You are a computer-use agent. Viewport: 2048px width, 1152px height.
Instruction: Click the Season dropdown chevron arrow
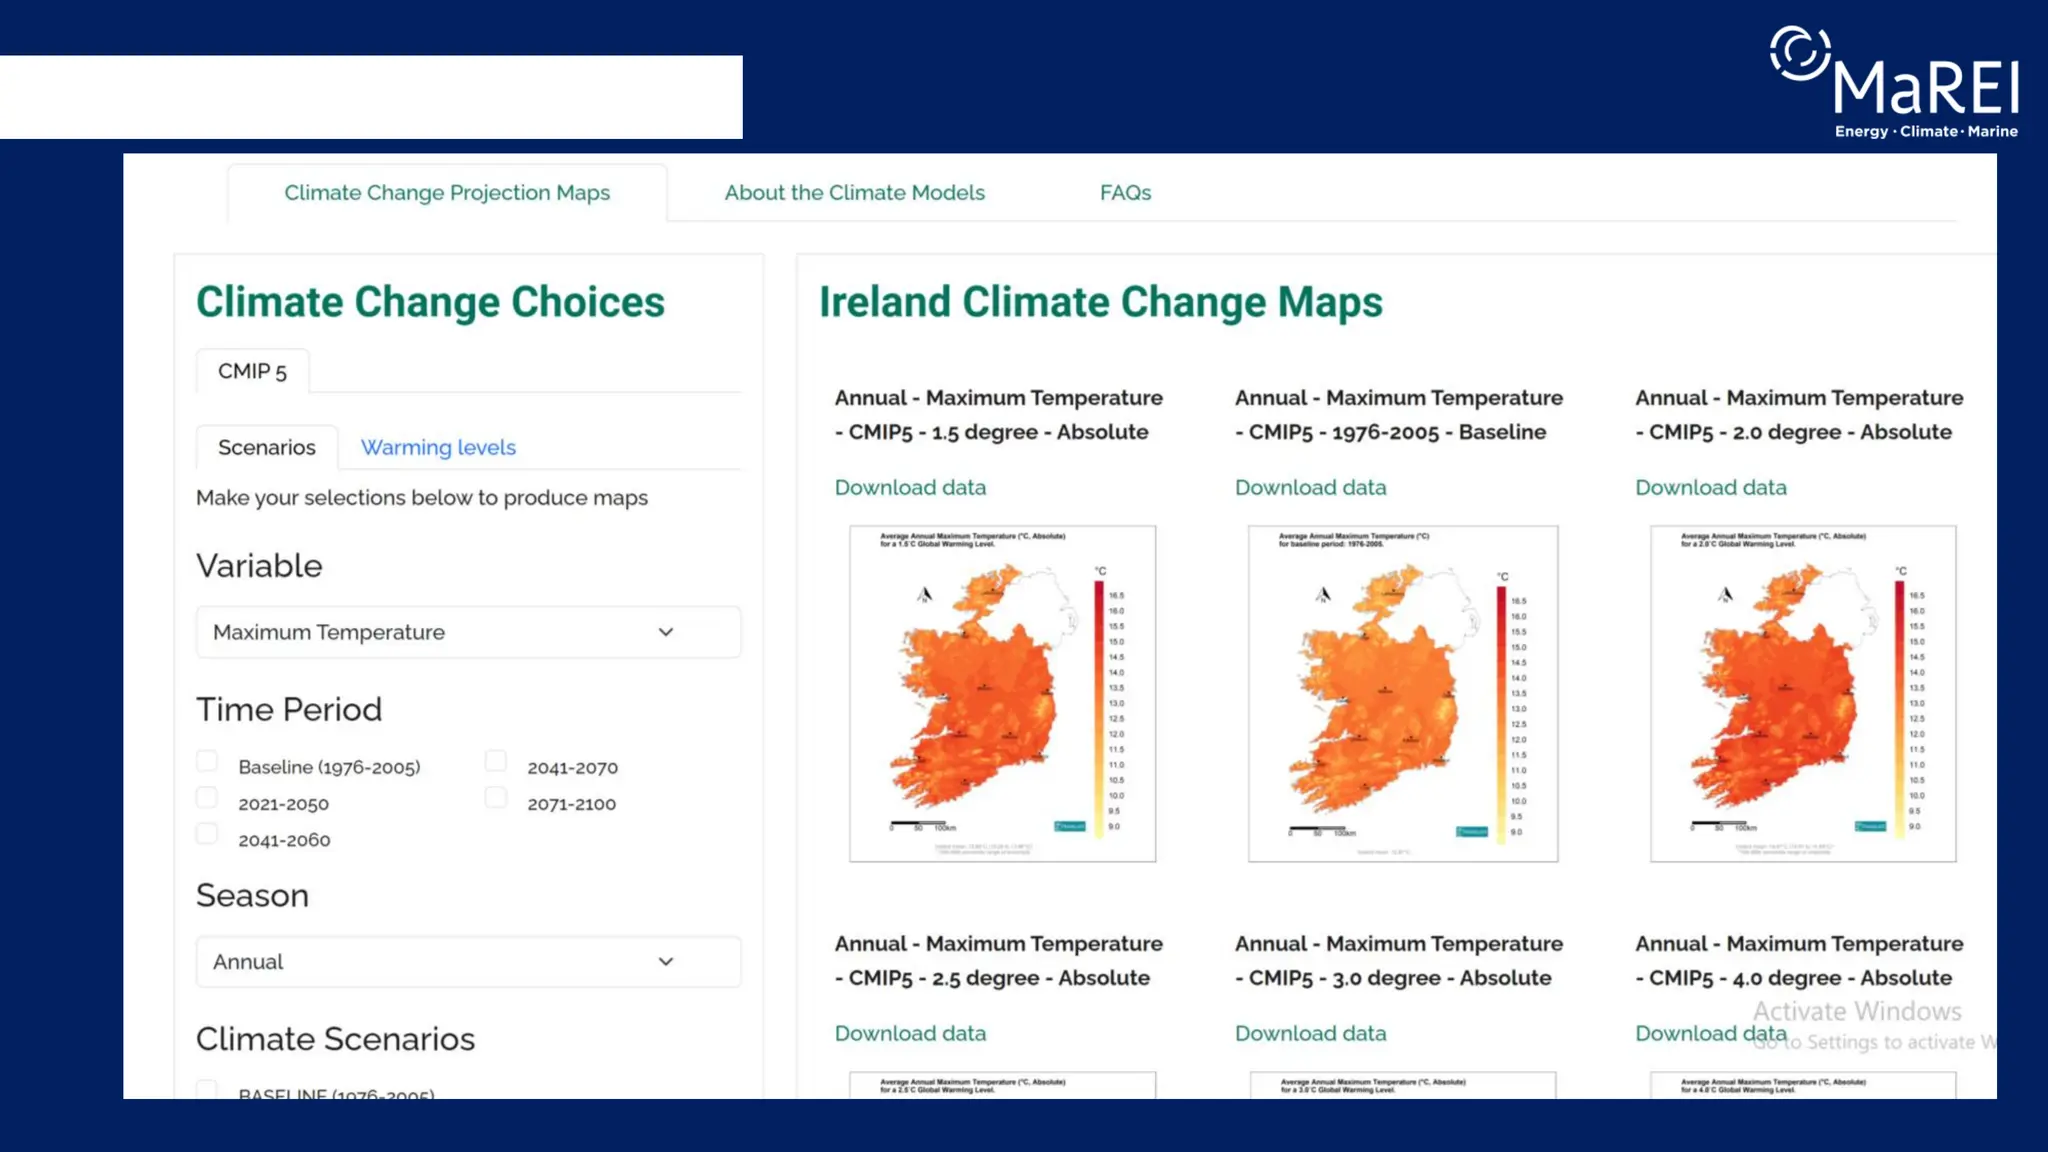pyautogui.click(x=666, y=961)
